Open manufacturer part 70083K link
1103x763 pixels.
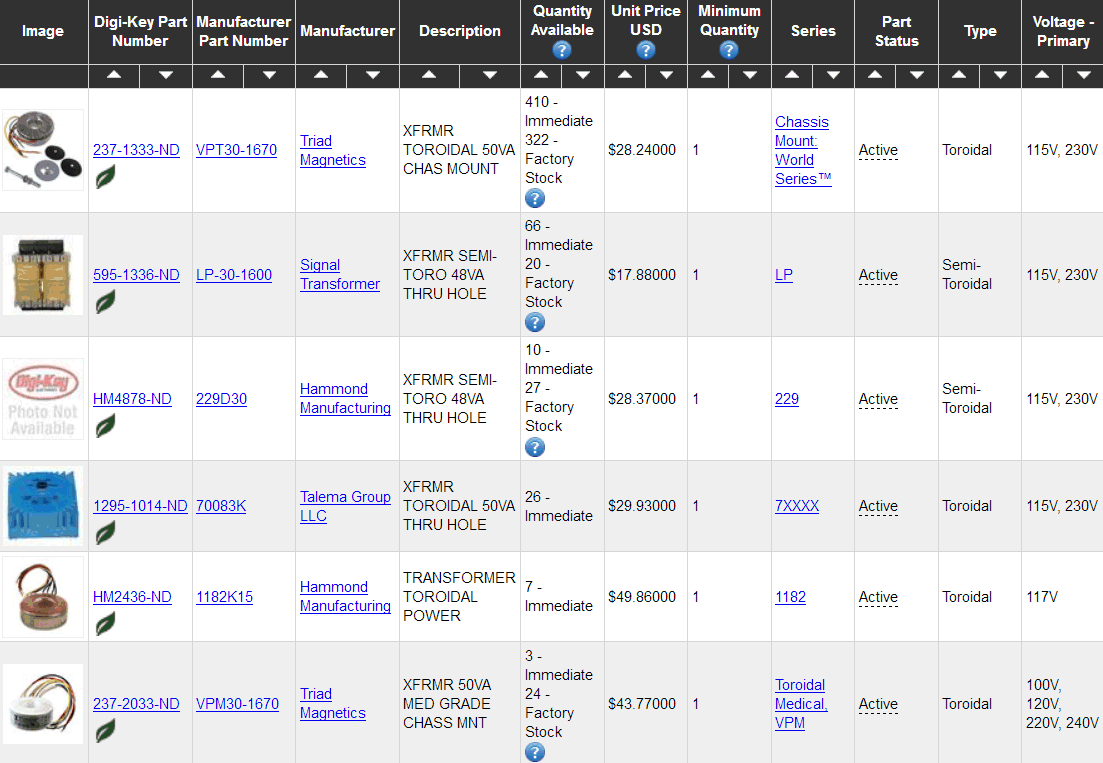coord(221,506)
